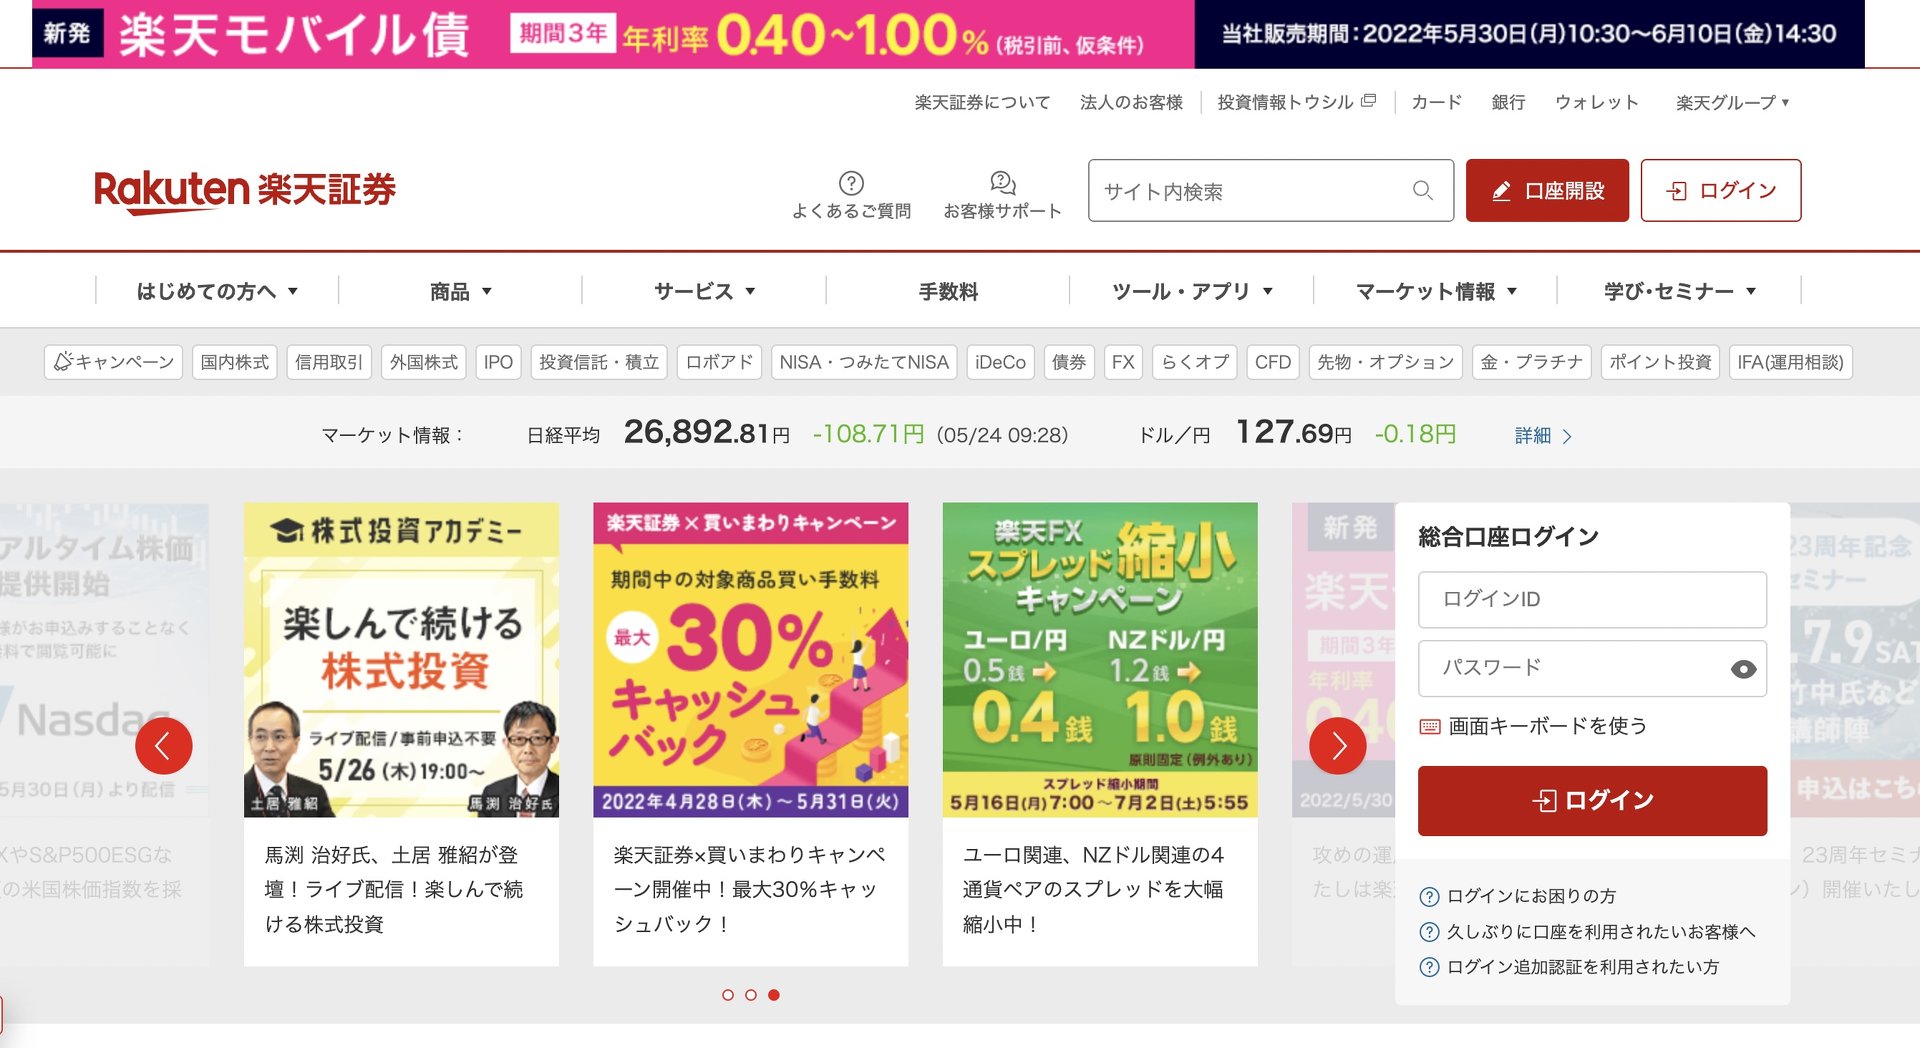Expand the 楽天グループ dropdown
The height and width of the screenshot is (1048, 1920).
pos(1732,102)
